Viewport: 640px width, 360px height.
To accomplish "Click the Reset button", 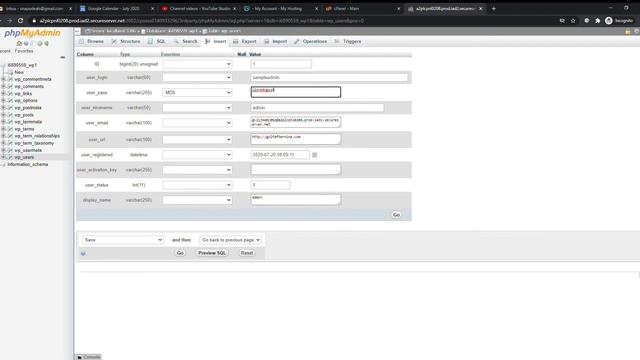I will (x=247, y=253).
